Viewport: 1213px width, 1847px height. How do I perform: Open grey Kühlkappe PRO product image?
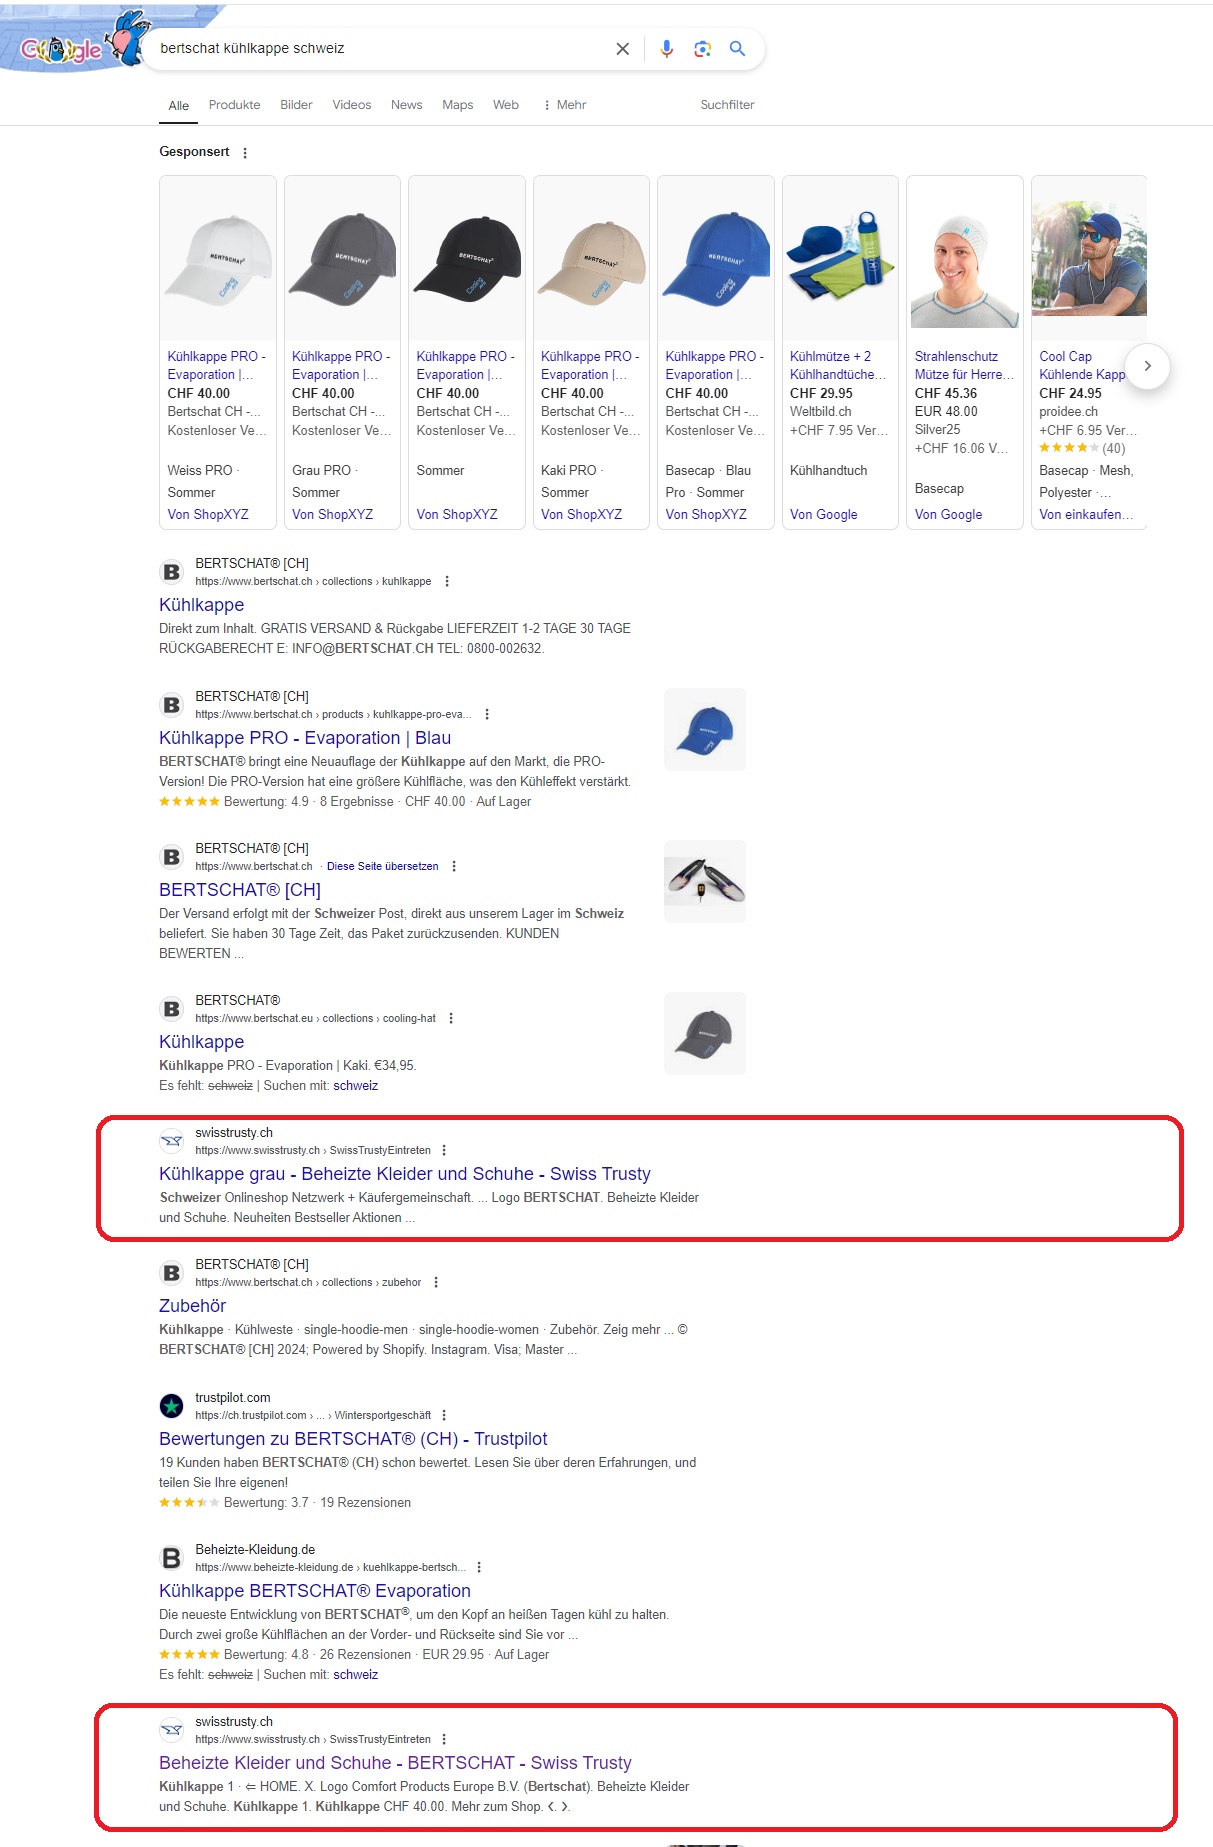(342, 258)
